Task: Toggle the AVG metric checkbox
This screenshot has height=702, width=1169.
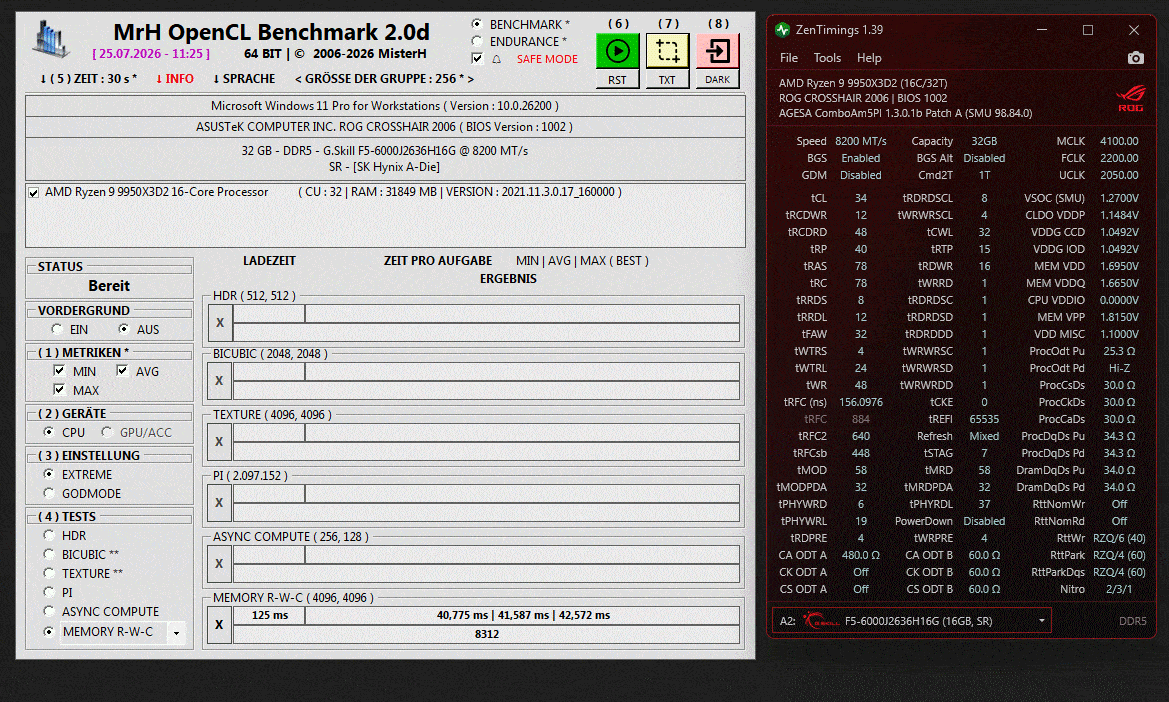Action: pyautogui.click(x=122, y=370)
